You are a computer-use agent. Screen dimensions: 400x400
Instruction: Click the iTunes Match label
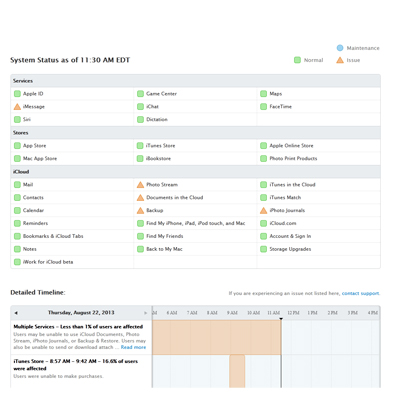285,197
